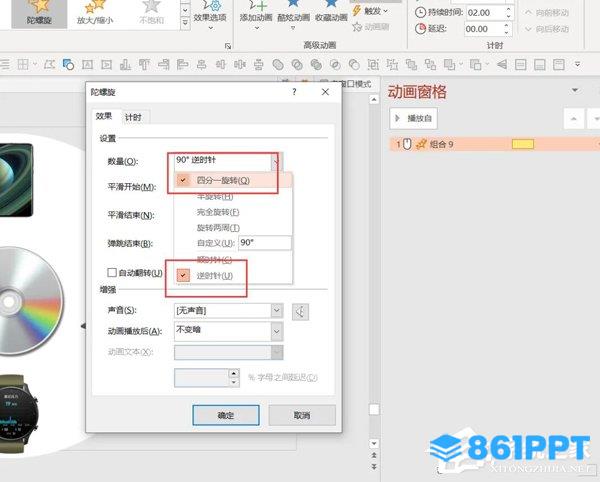Click the 确定 OK button
600x482 pixels.
pyautogui.click(x=226, y=415)
